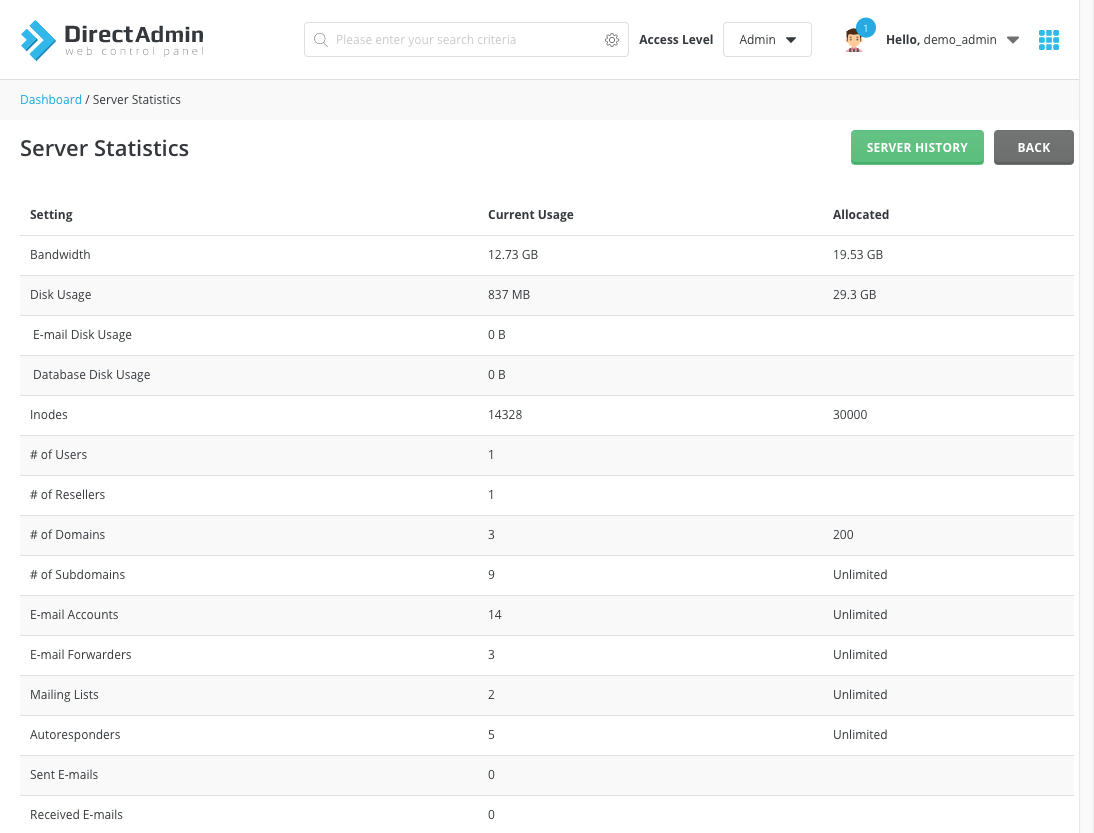Click the SERVER HISTORY button

coord(917,147)
